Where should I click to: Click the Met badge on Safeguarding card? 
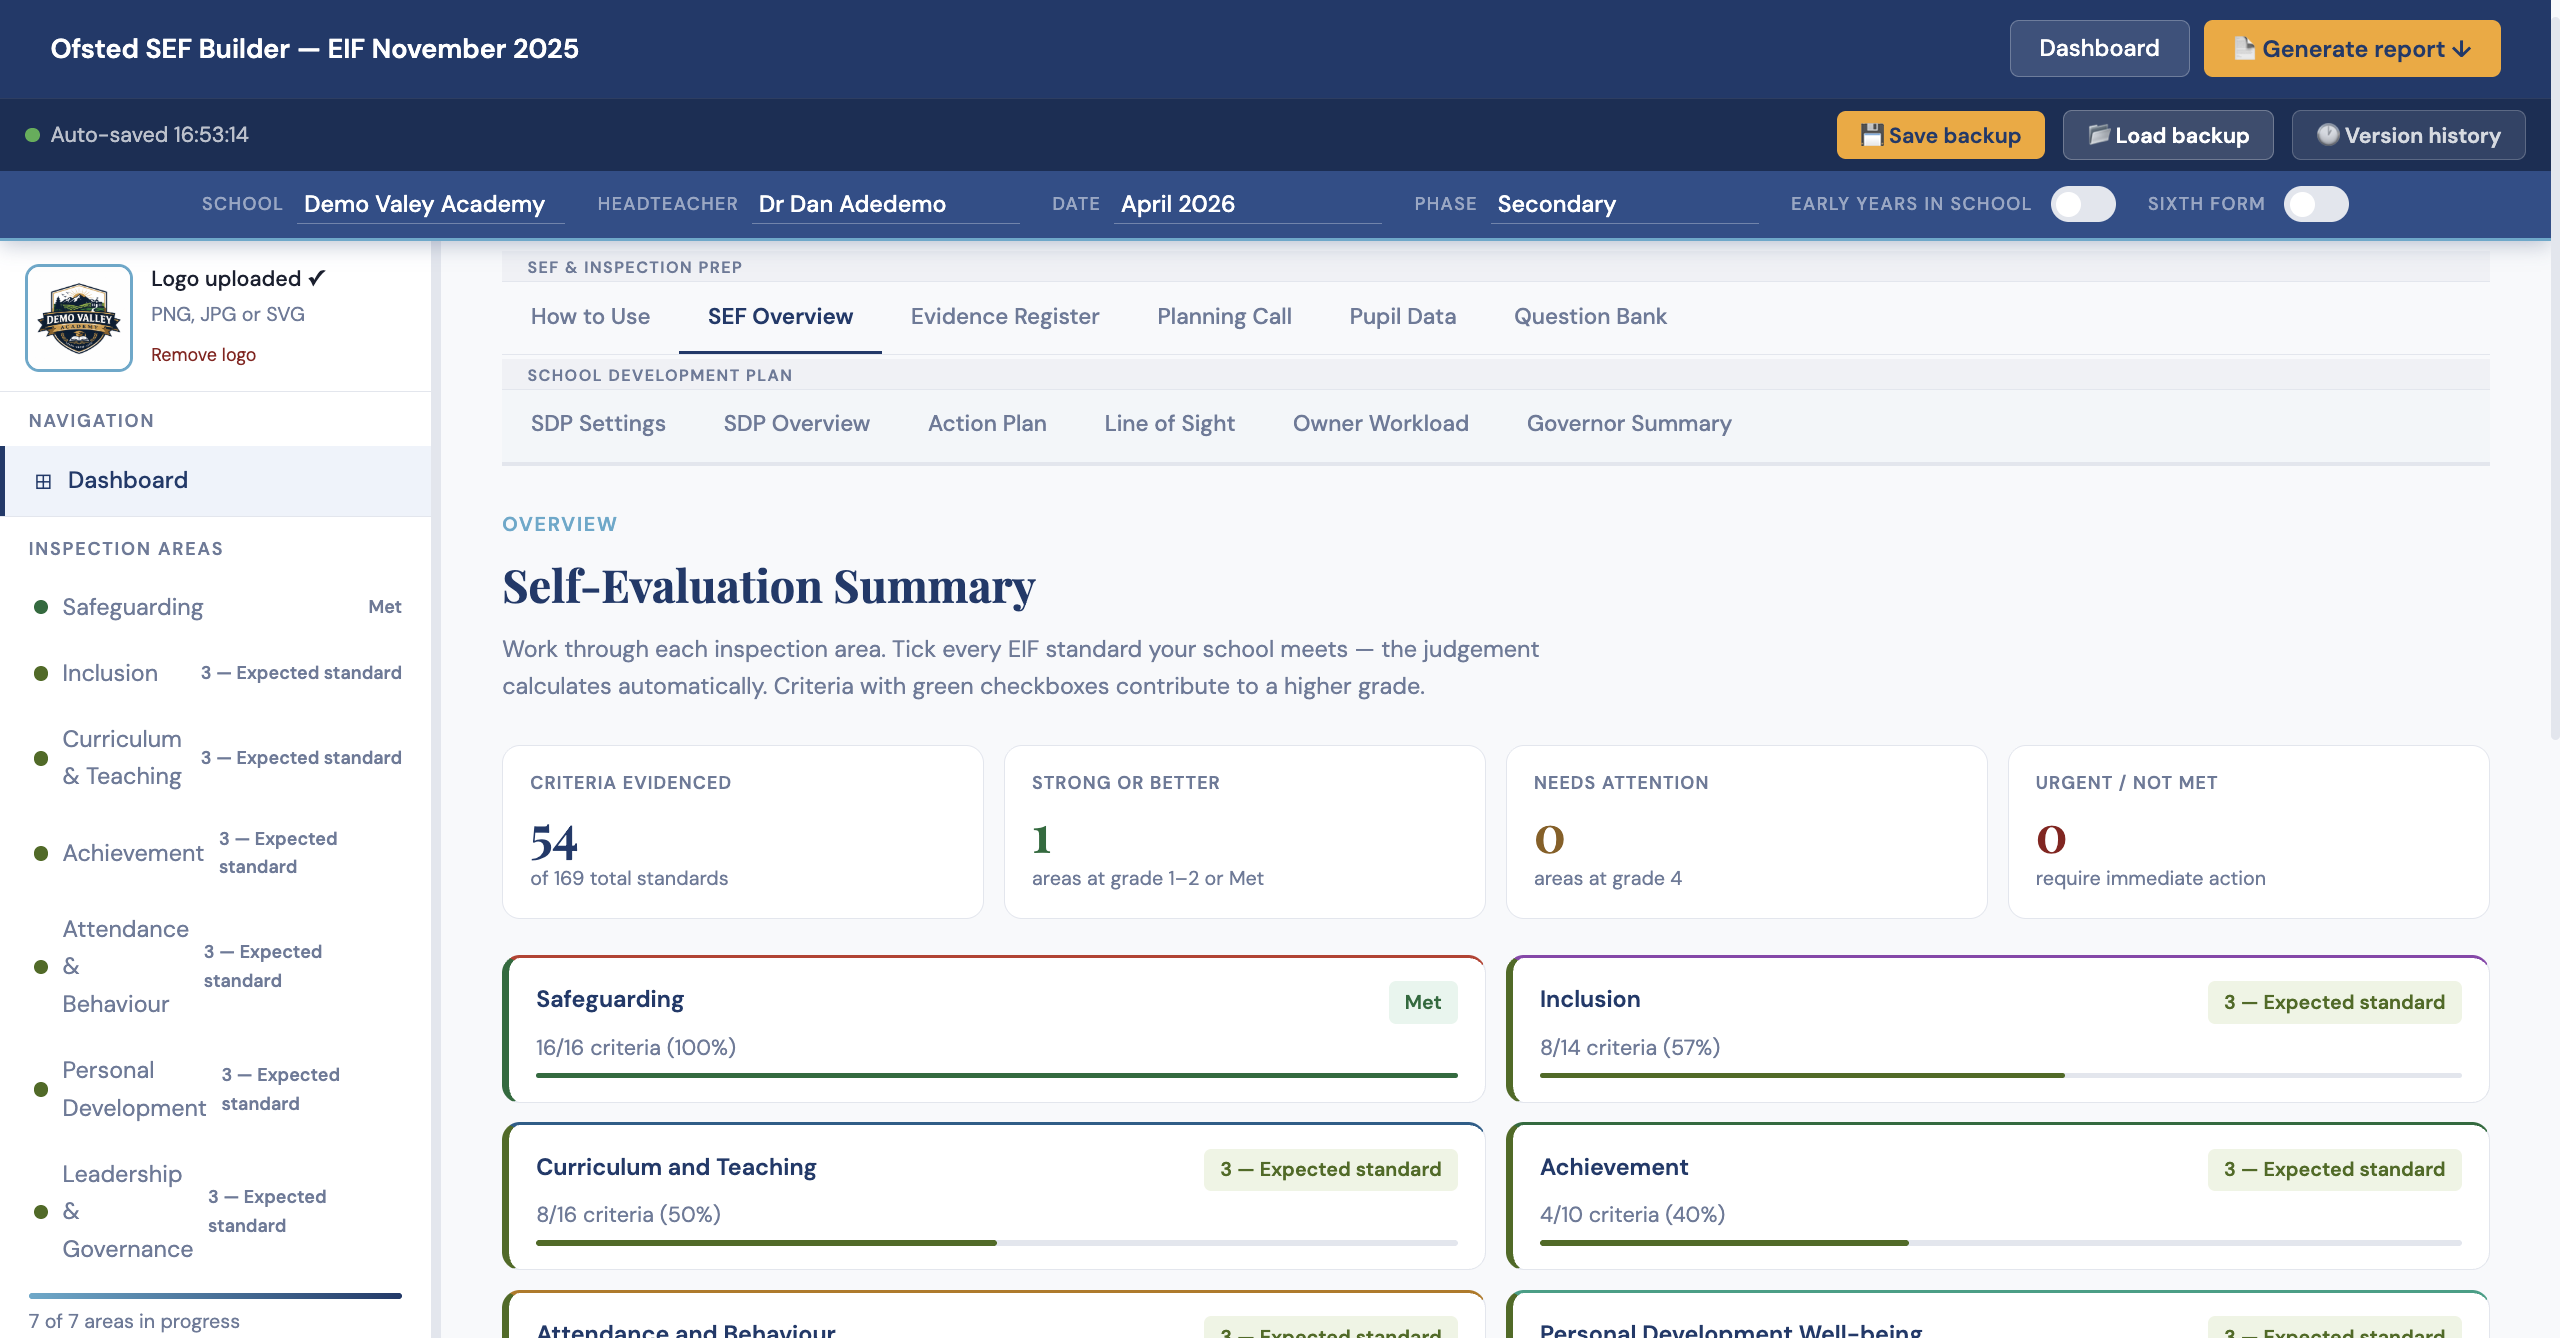(x=1422, y=1002)
